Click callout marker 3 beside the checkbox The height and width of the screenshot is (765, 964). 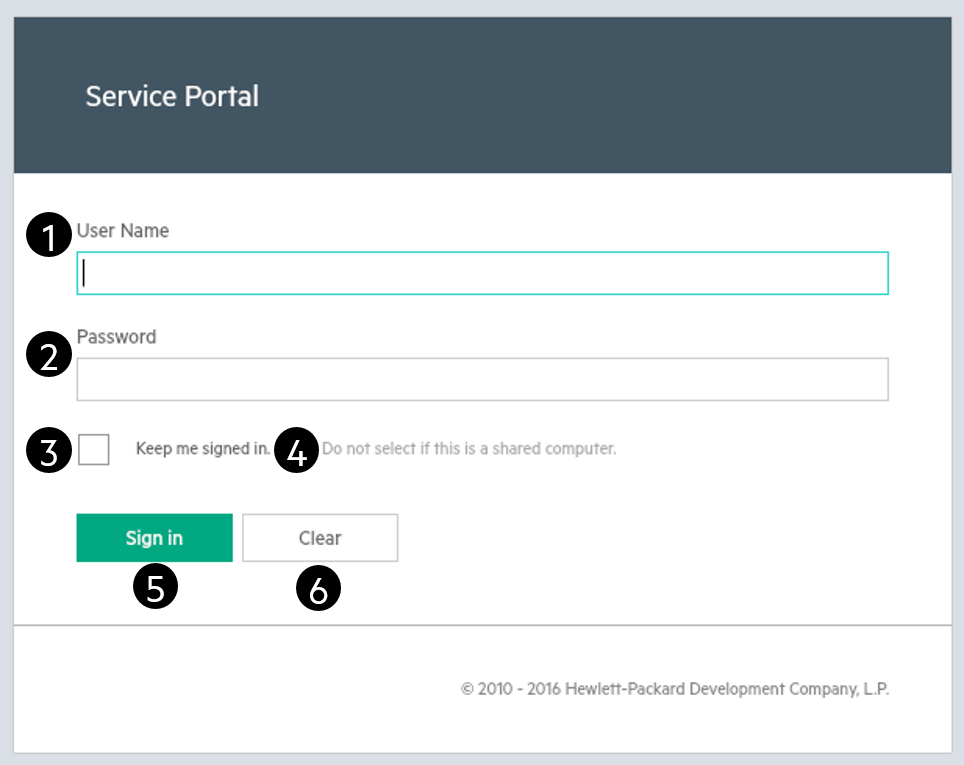49,451
